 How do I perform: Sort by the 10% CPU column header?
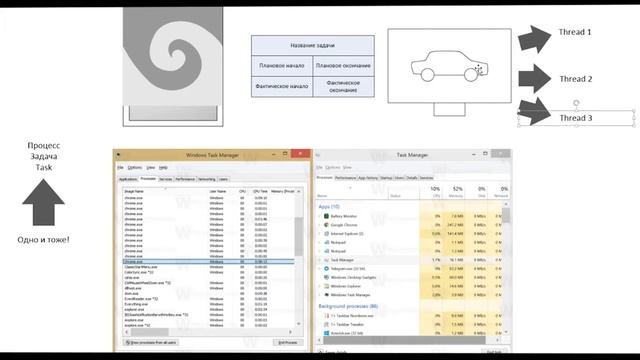(x=430, y=192)
